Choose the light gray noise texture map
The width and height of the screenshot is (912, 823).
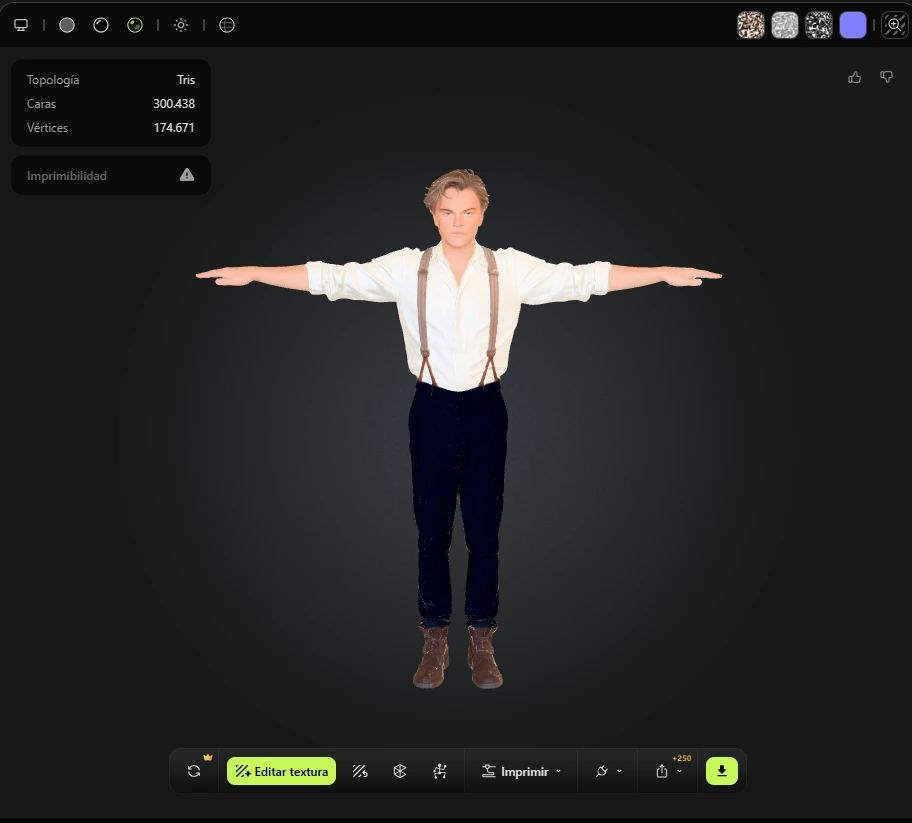click(x=785, y=25)
